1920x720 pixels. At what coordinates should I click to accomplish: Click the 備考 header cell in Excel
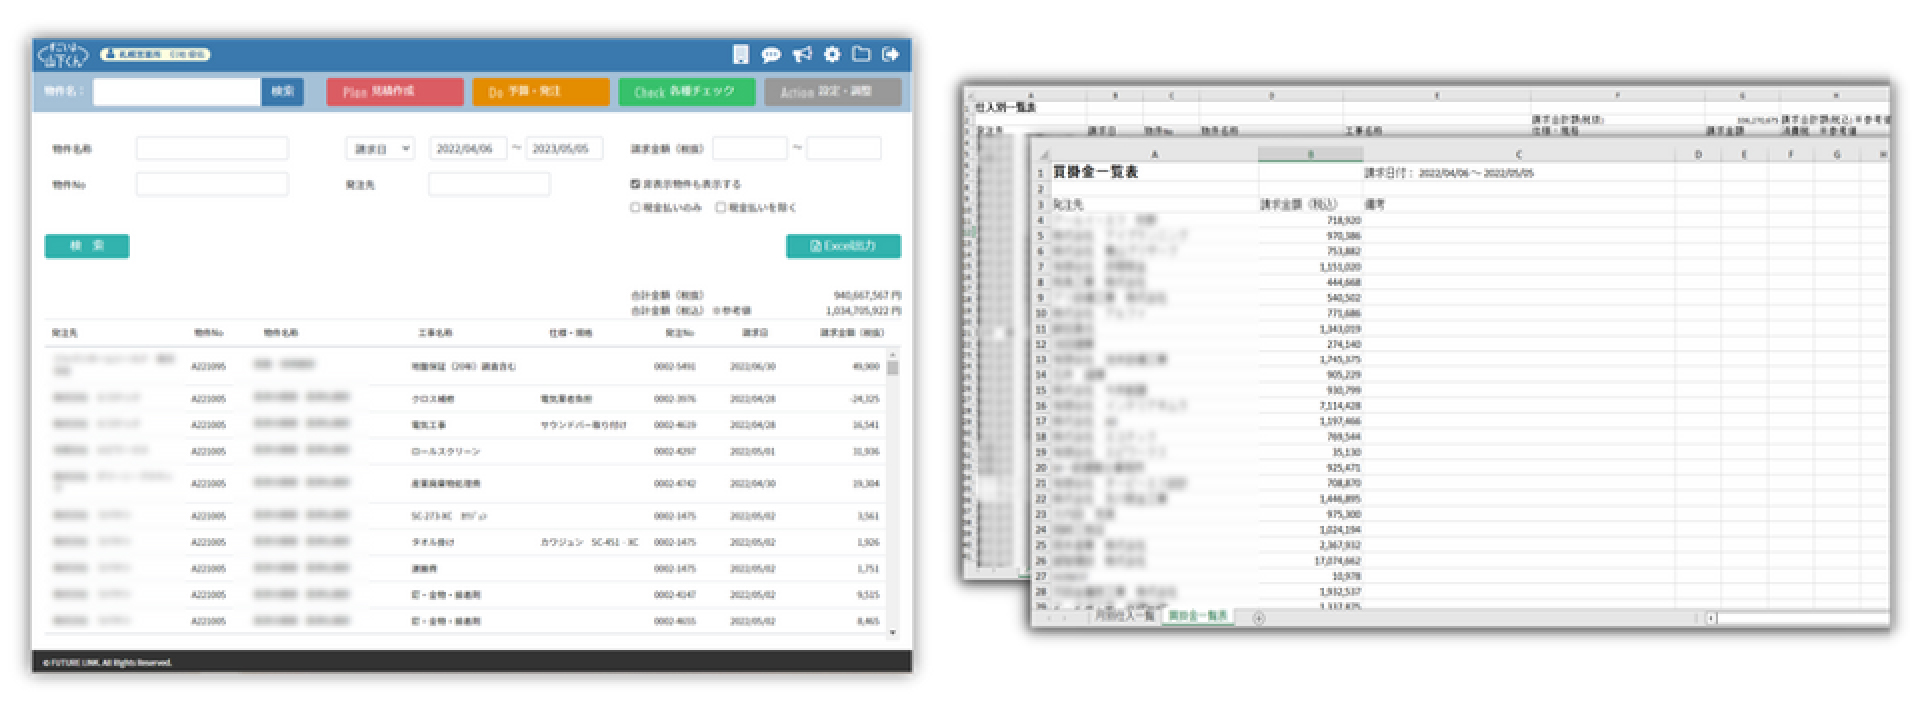[1519, 204]
